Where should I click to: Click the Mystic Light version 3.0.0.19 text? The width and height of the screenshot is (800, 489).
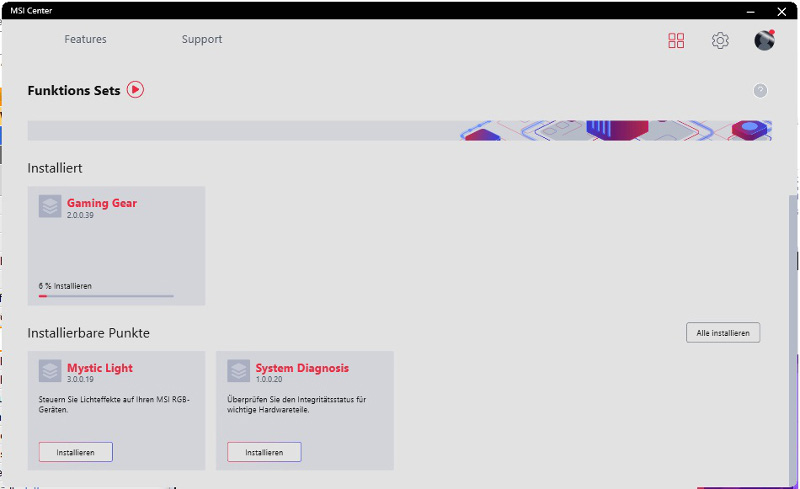click(80, 379)
